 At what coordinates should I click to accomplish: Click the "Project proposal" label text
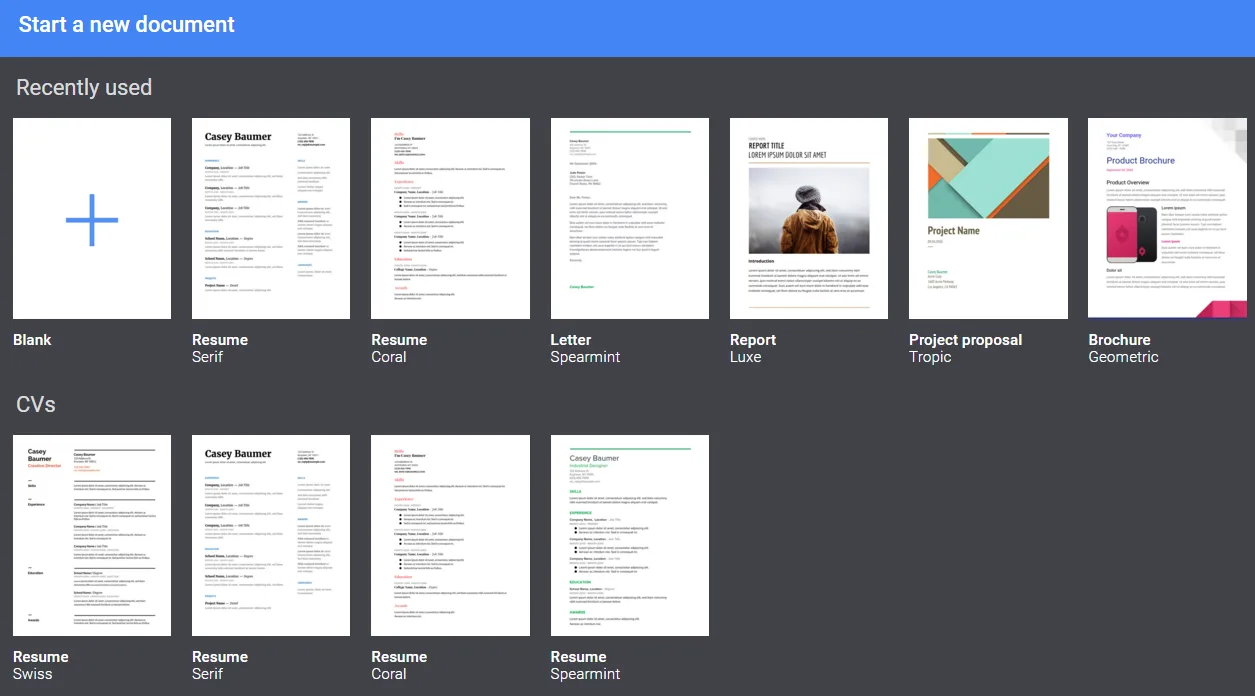pyautogui.click(x=966, y=340)
